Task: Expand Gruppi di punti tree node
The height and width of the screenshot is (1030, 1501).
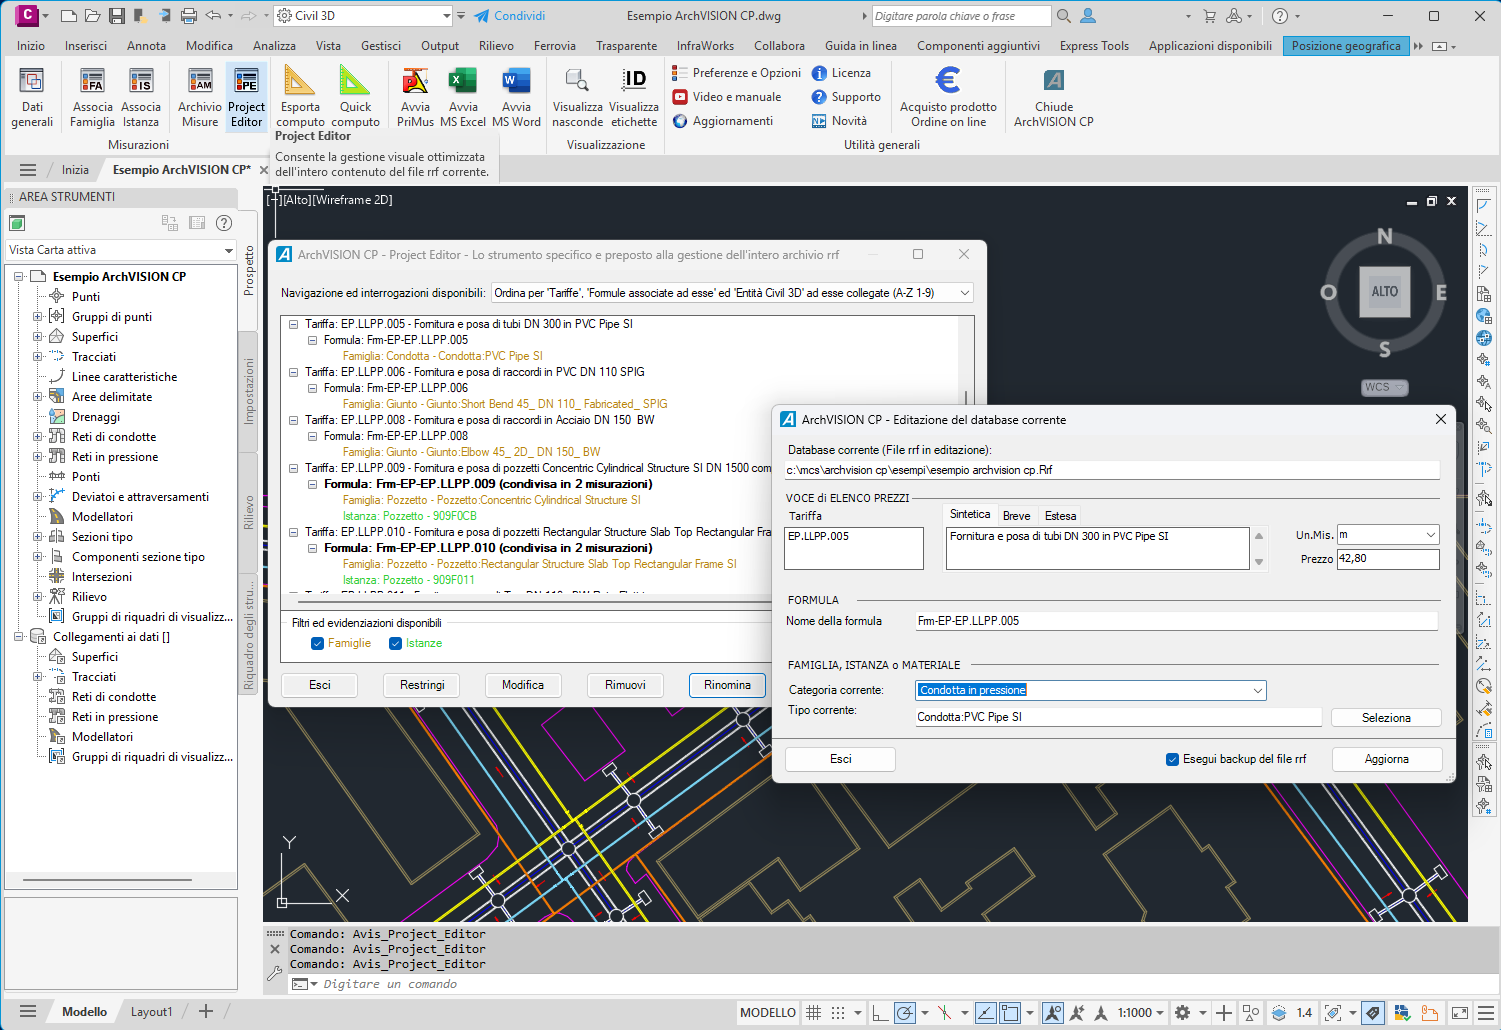Action: pyautogui.click(x=38, y=317)
